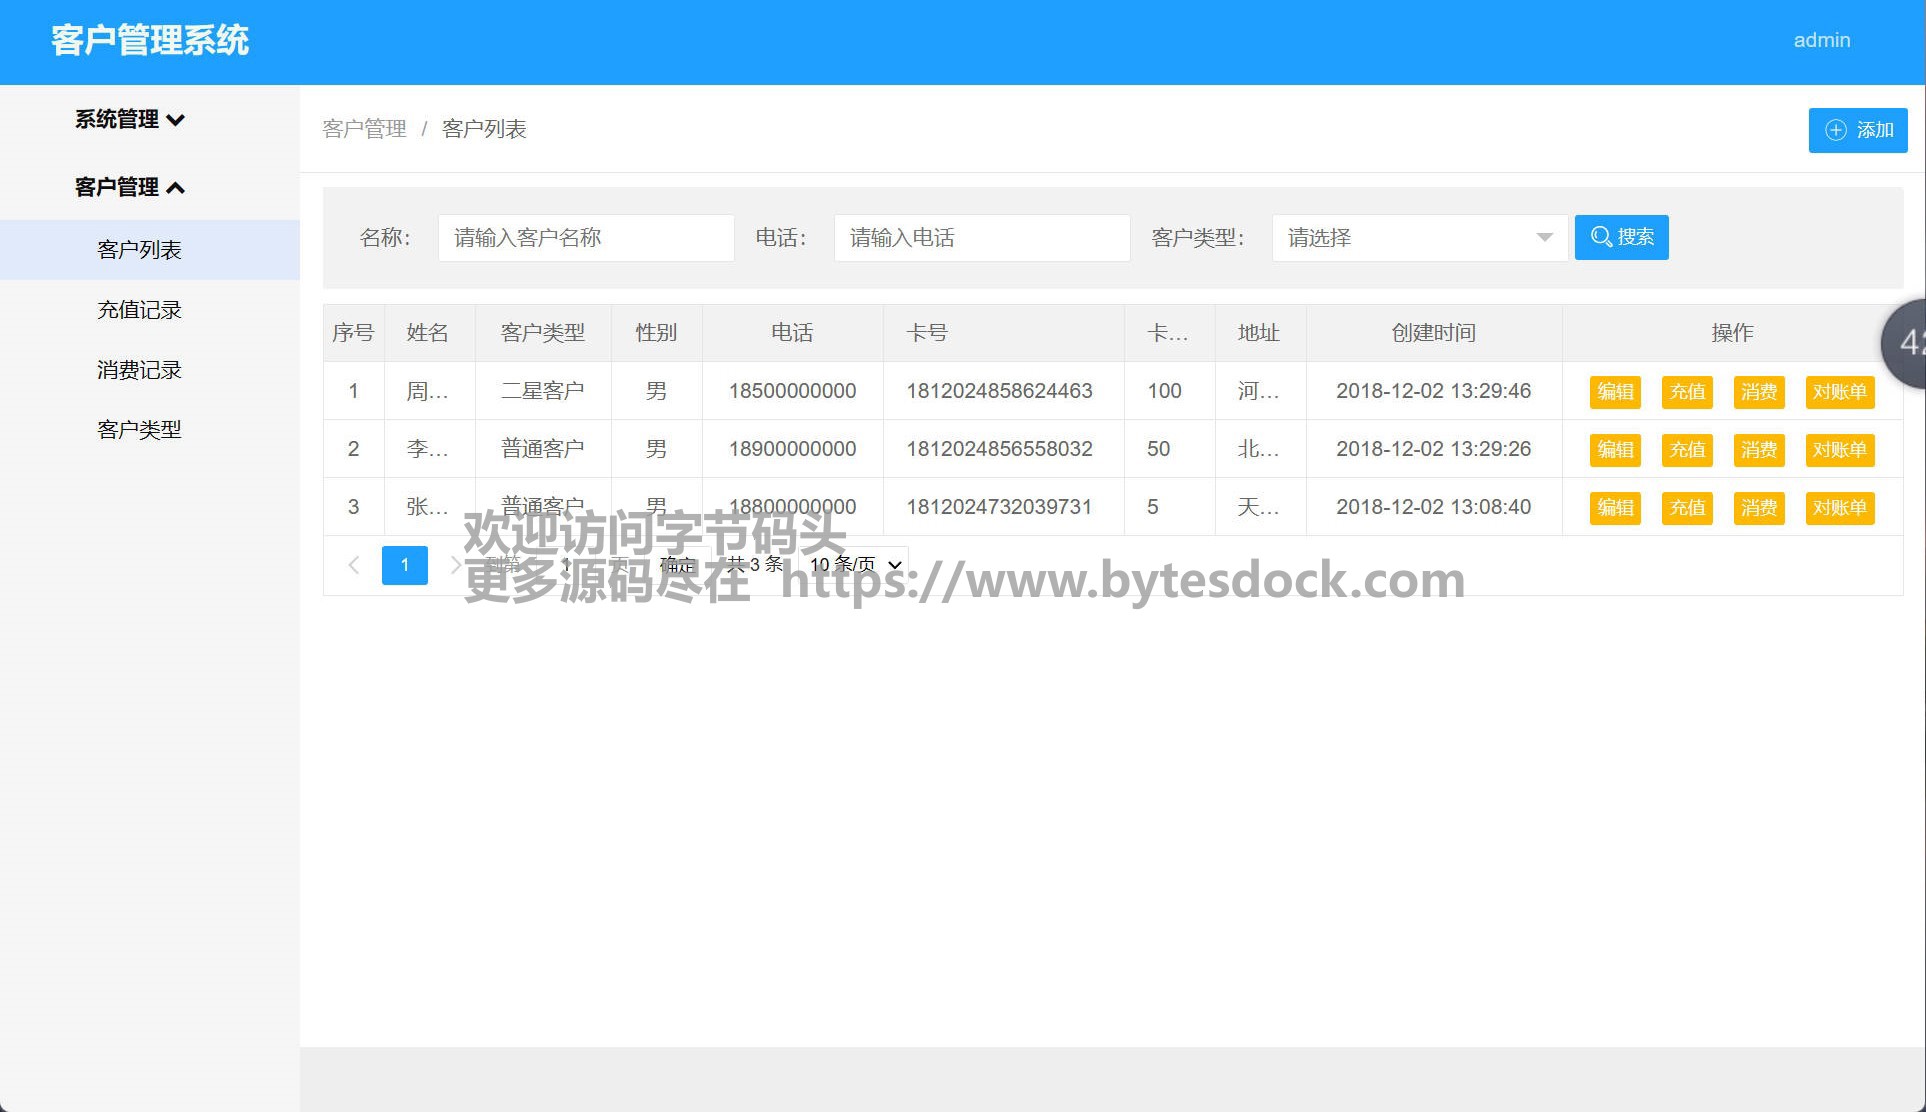The image size is (1926, 1112).
Task: Open the 客户类型 请选择 dropdown
Action: click(x=1419, y=238)
